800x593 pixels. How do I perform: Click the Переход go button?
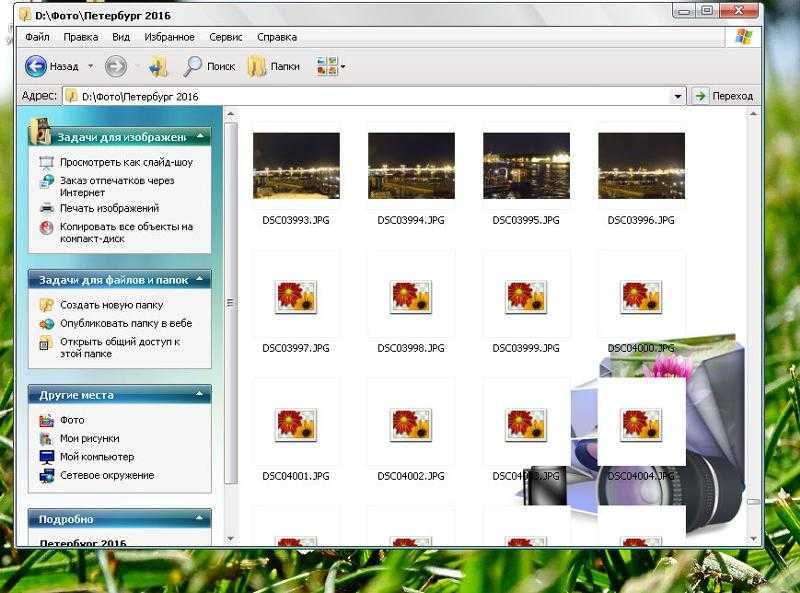(x=724, y=96)
